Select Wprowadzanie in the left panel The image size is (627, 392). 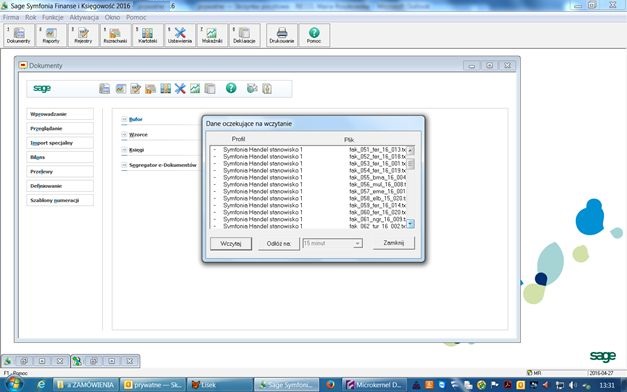[x=60, y=114]
